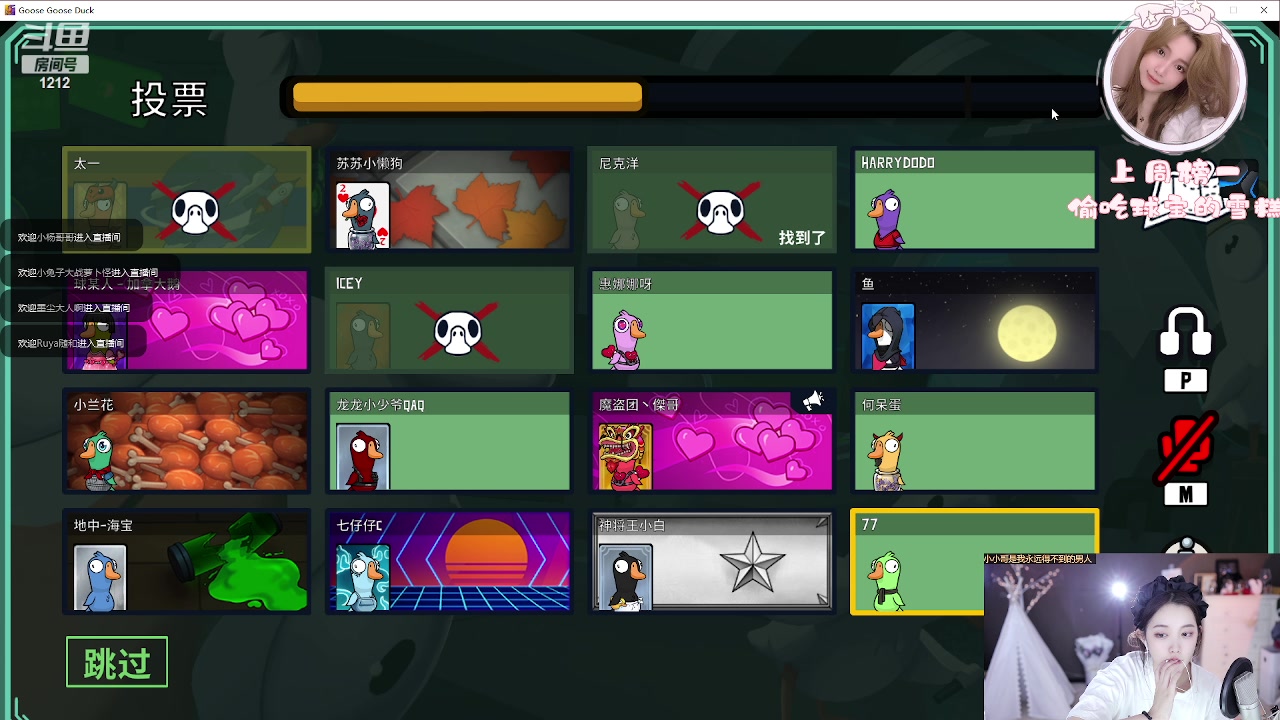Click the 房间号 label badge
Viewport: 1280px width, 720px height.
click(x=55, y=64)
